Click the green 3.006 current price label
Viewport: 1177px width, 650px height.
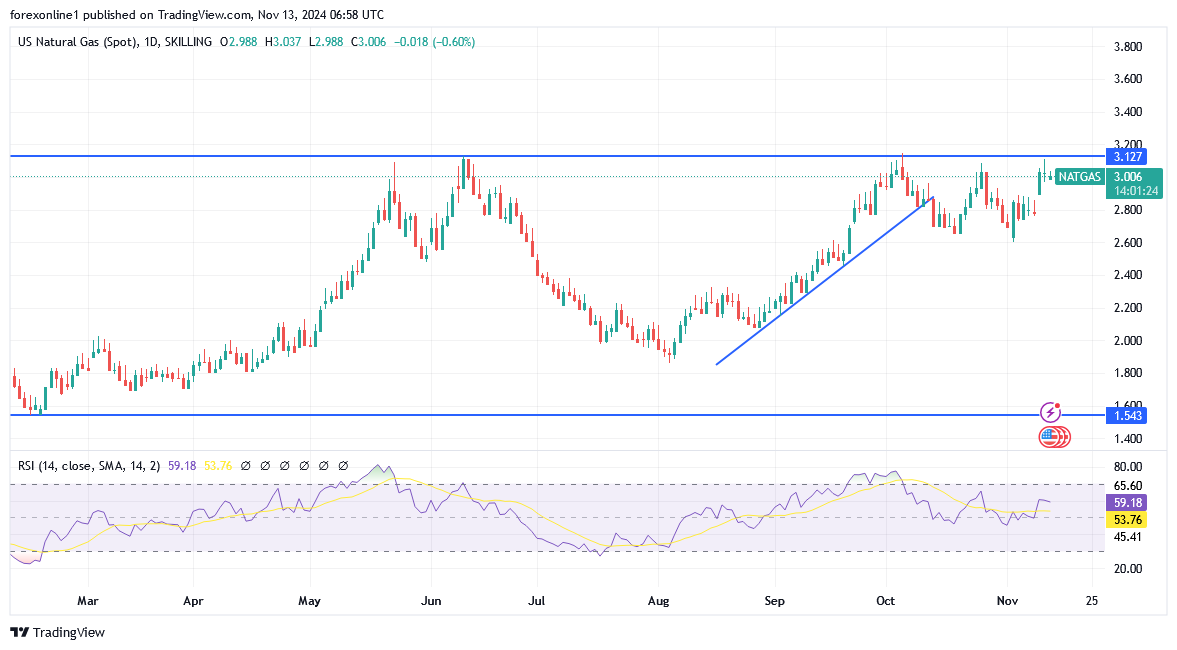(x=1127, y=177)
